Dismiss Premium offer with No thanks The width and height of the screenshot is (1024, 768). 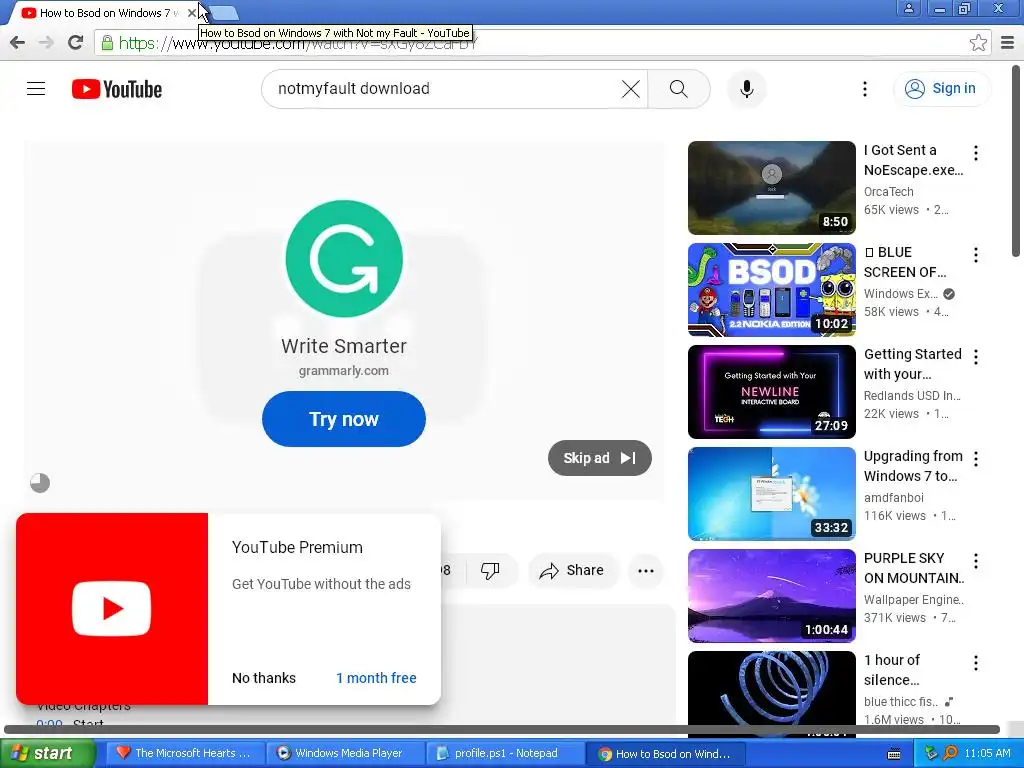264,678
